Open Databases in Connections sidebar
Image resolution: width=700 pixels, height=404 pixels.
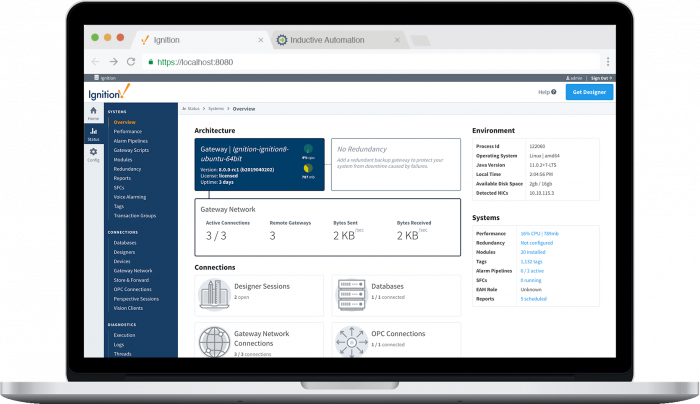(x=125, y=243)
